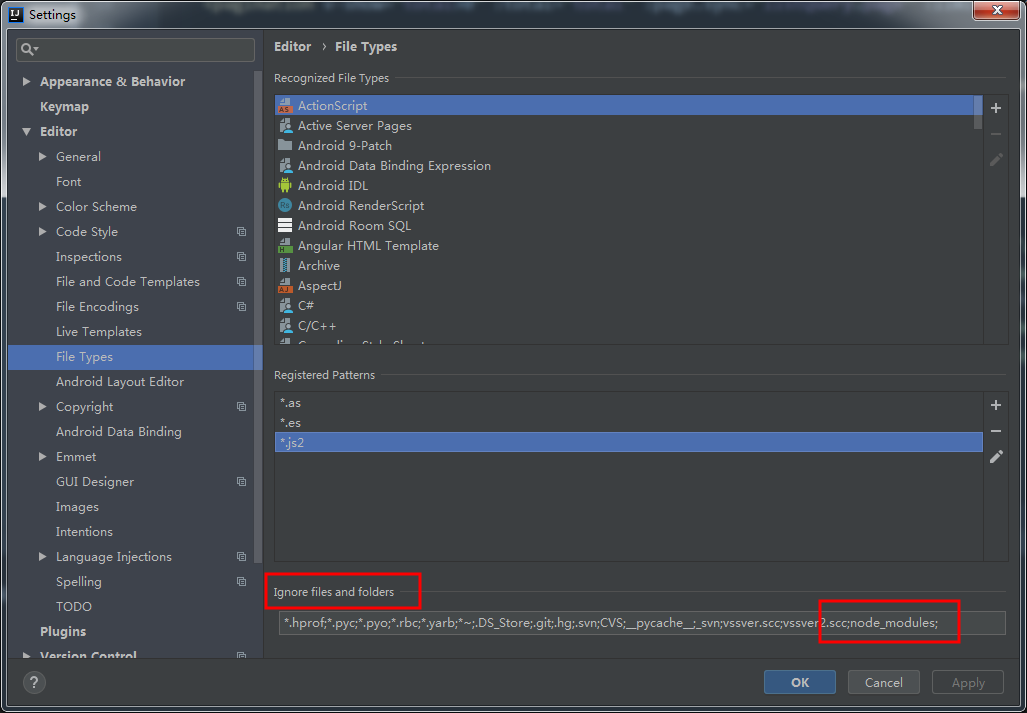
Task: Remove the selected ActionScript file type
Action: tap(995, 133)
